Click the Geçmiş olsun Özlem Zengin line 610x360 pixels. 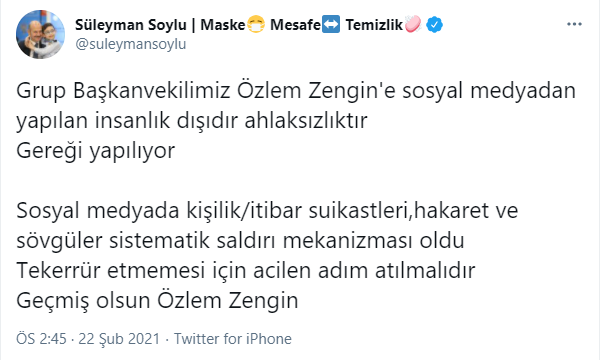click(x=157, y=300)
